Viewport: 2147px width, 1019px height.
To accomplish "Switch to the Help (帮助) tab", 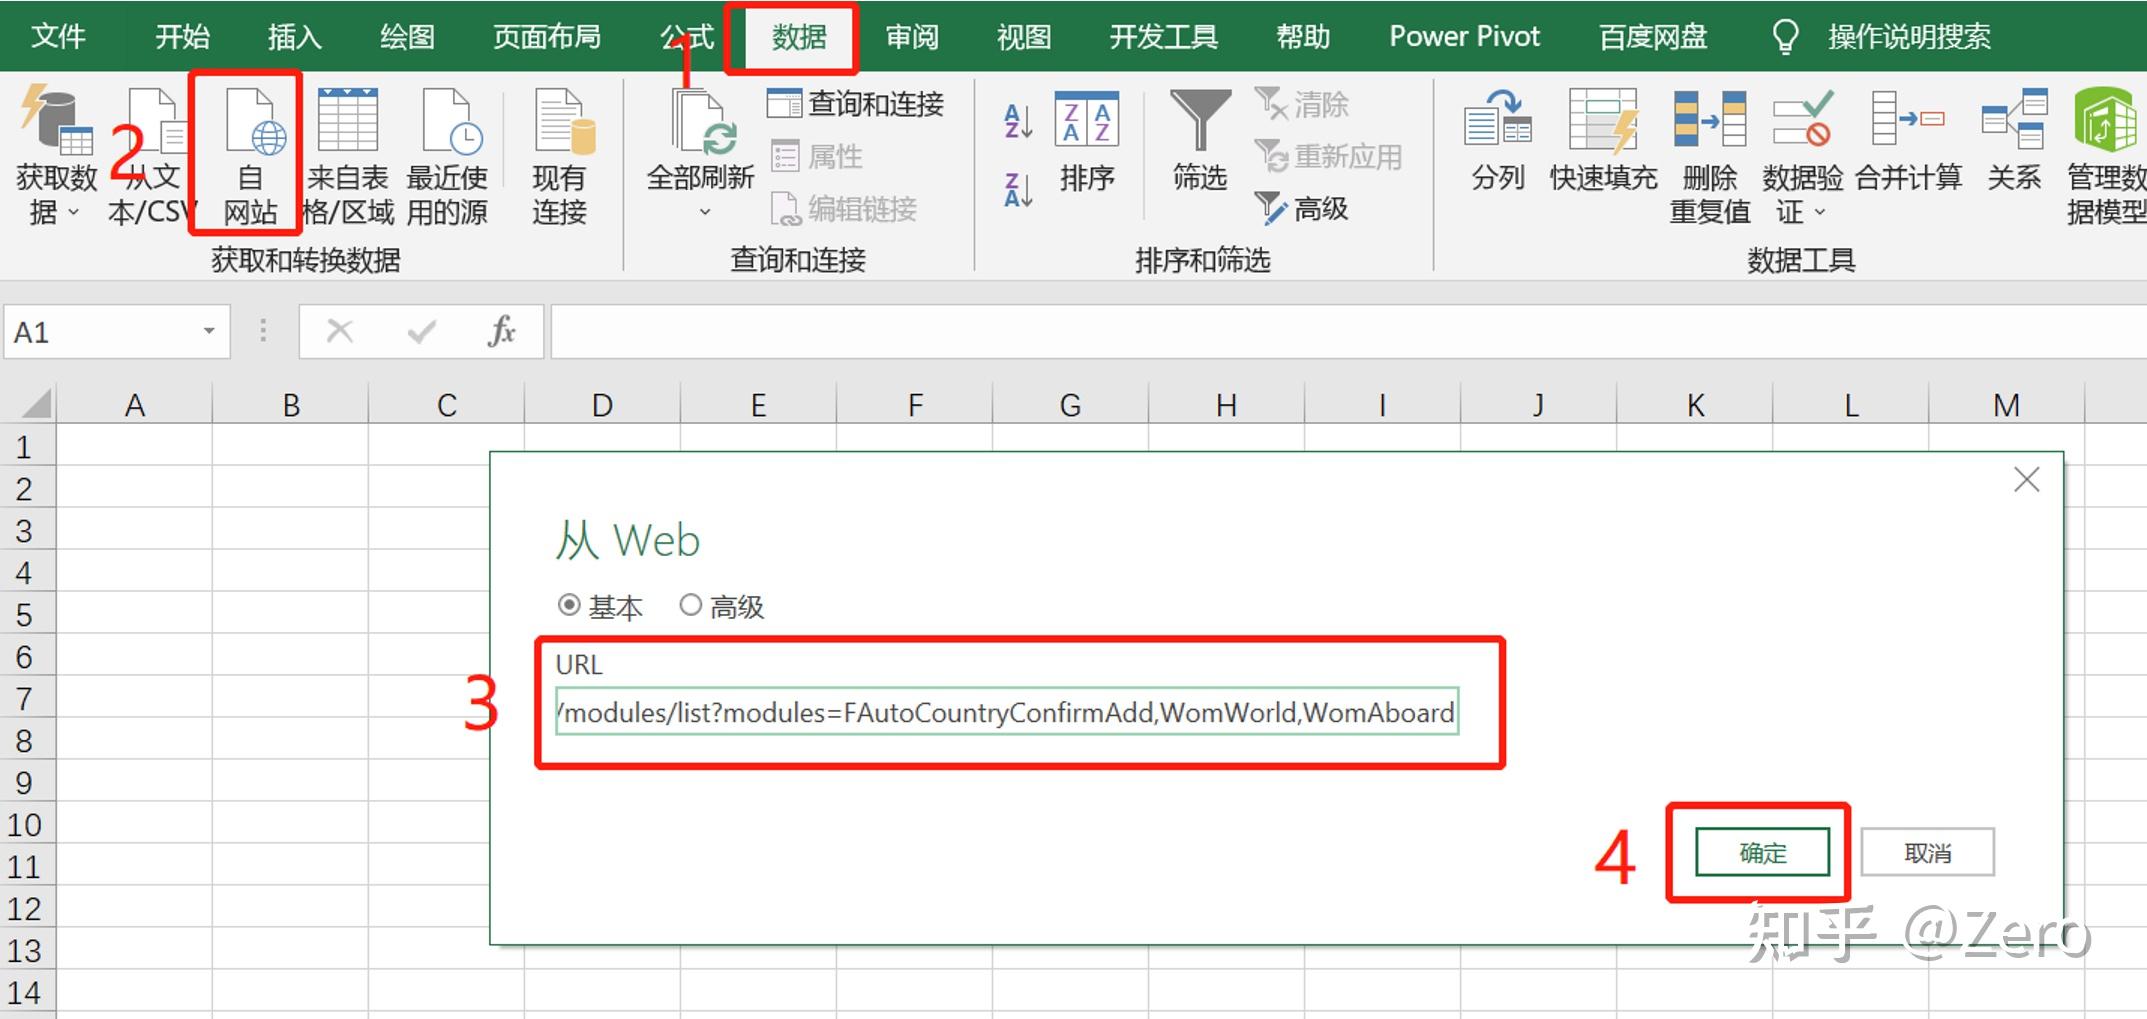I will pos(1303,37).
